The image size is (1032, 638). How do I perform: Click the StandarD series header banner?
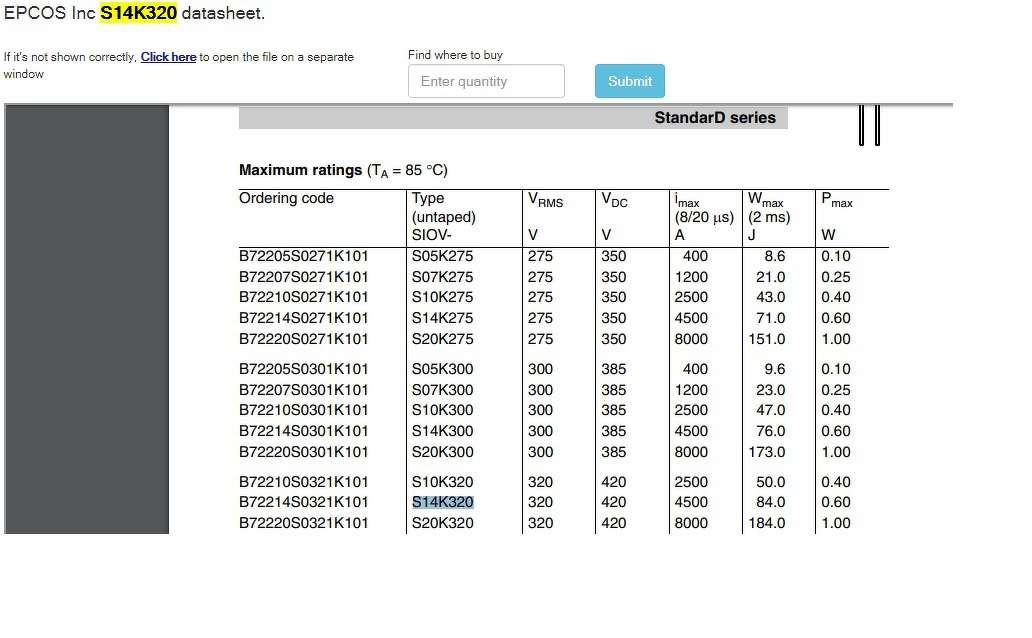513,118
